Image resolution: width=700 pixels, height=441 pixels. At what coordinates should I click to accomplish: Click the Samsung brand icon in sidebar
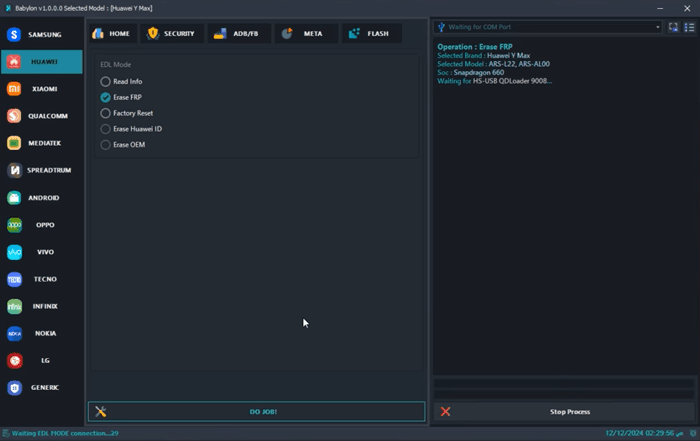(x=15, y=35)
